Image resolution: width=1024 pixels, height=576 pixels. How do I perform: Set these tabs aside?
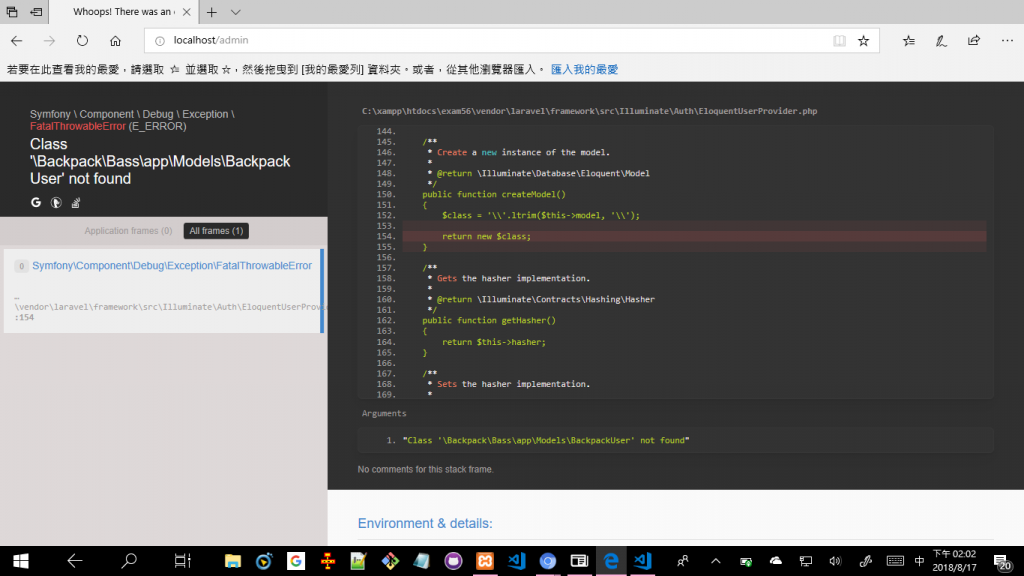click(37, 12)
